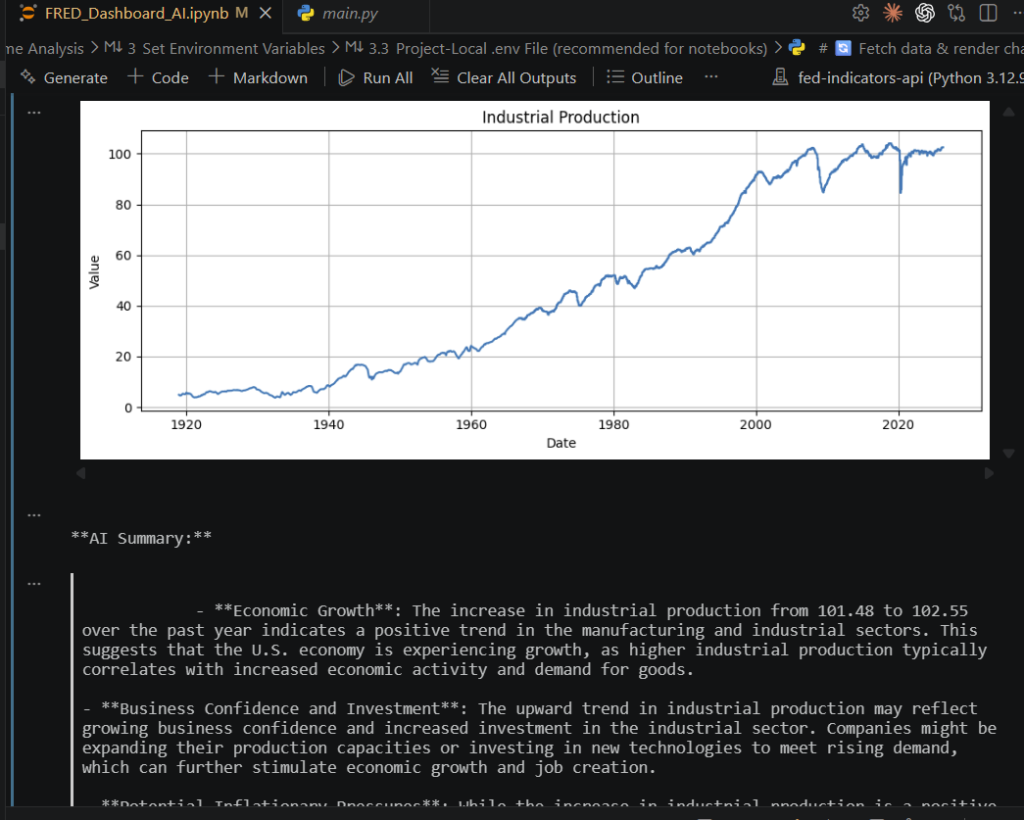Add a new Markdown cell
The image size is (1024, 820).
tap(258, 77)
